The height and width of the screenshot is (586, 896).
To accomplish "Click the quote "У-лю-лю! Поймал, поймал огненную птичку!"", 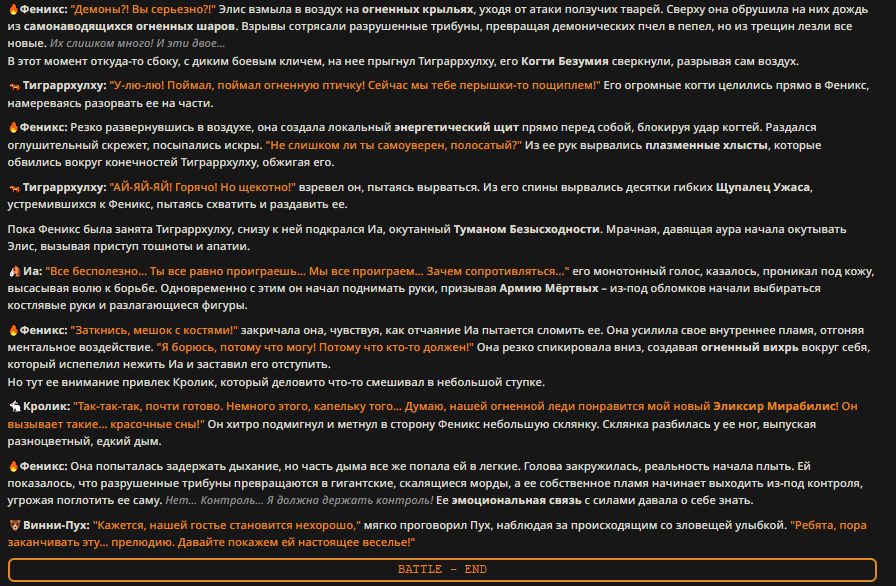I will (x=237, y=86).
